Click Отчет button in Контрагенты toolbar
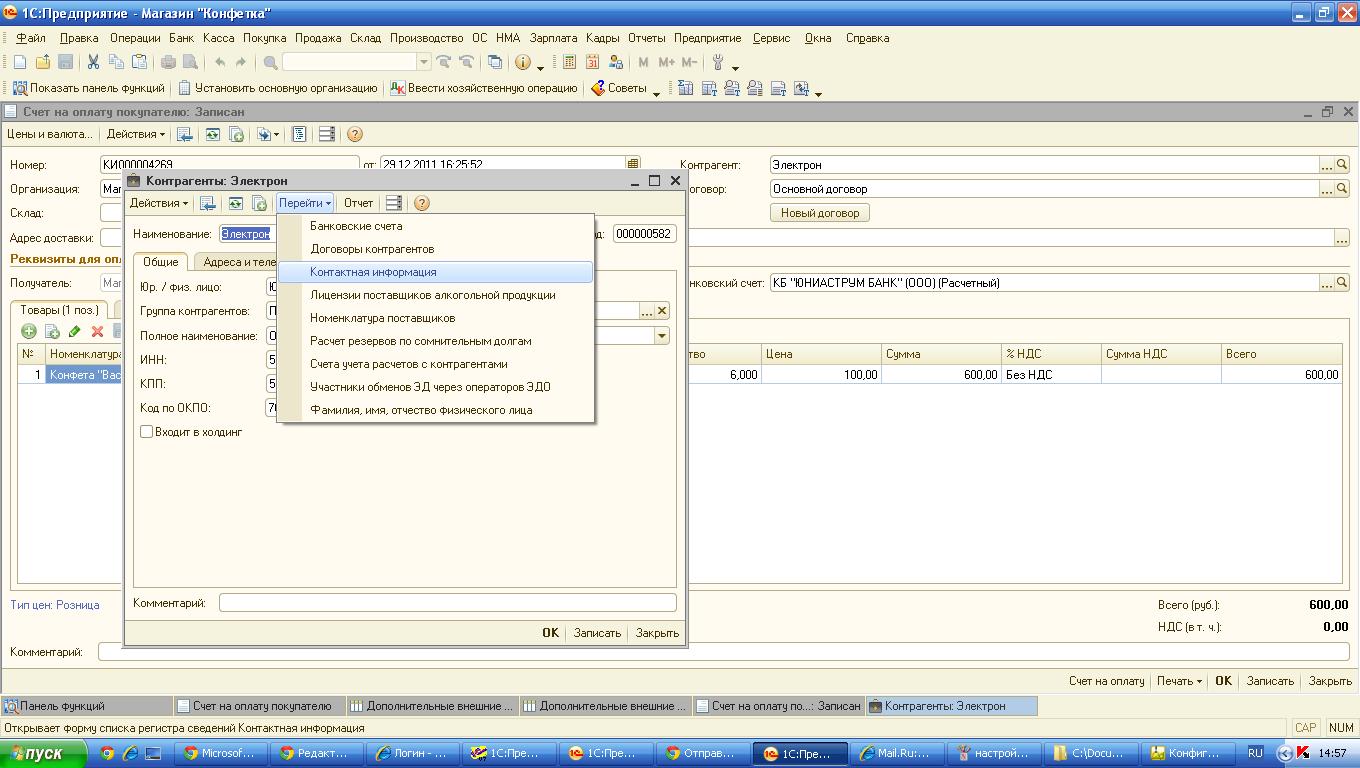Image resolution: width=1360 pixels, height=768 pixels. 358,203
